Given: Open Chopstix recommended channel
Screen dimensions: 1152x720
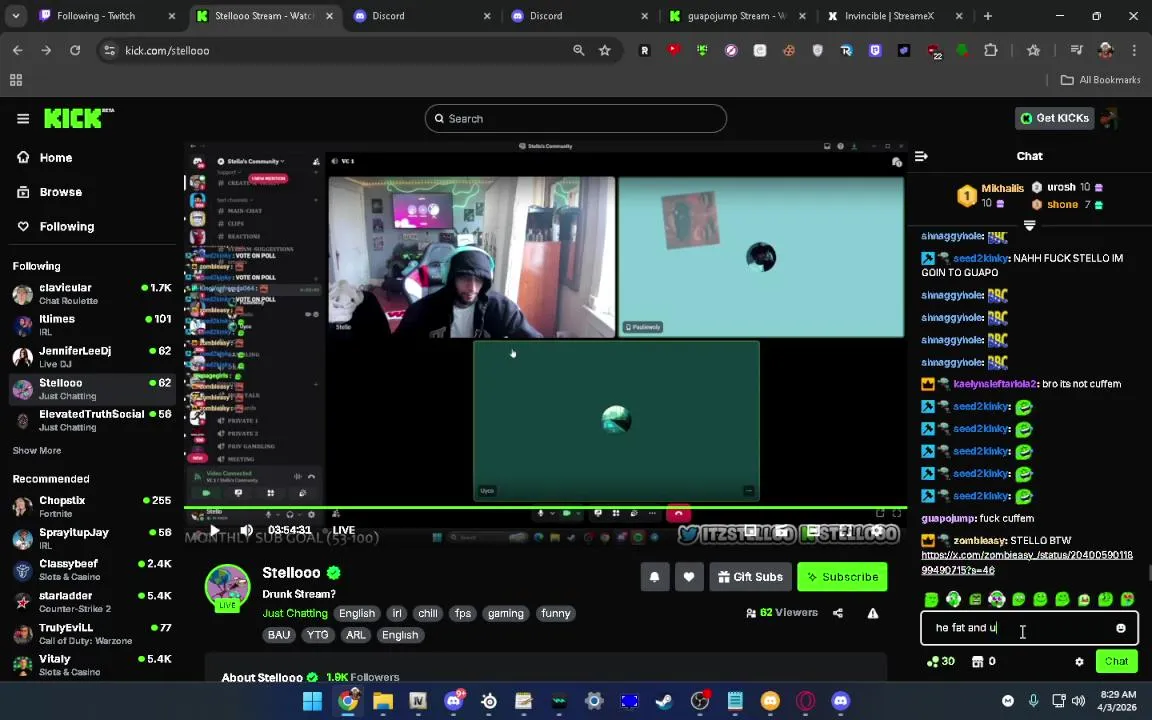Looking at the screenshot, I should pos(93,506).
